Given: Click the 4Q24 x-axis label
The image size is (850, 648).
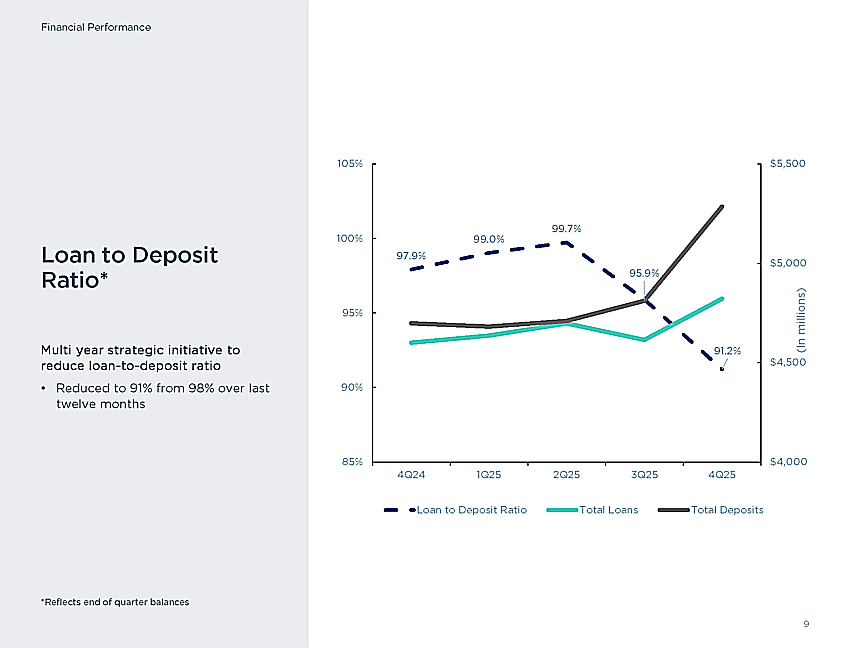Looking at the screenshot, I should pyautogui.click(x=411, y=474).
